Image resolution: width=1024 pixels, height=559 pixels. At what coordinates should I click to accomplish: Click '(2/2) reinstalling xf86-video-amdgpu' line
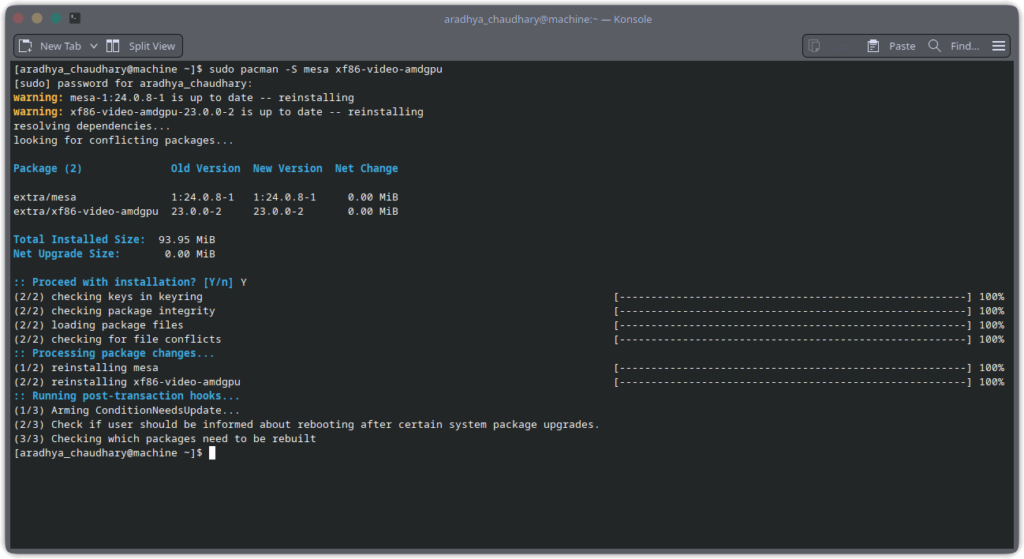[127, 382]
